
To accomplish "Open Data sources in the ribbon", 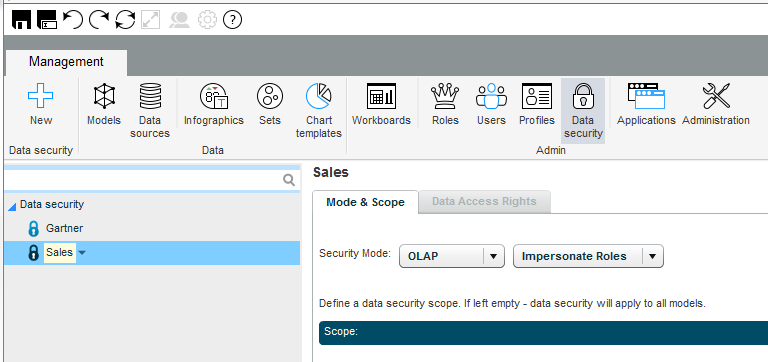I will pyautogui.click(x=150, y=111).
